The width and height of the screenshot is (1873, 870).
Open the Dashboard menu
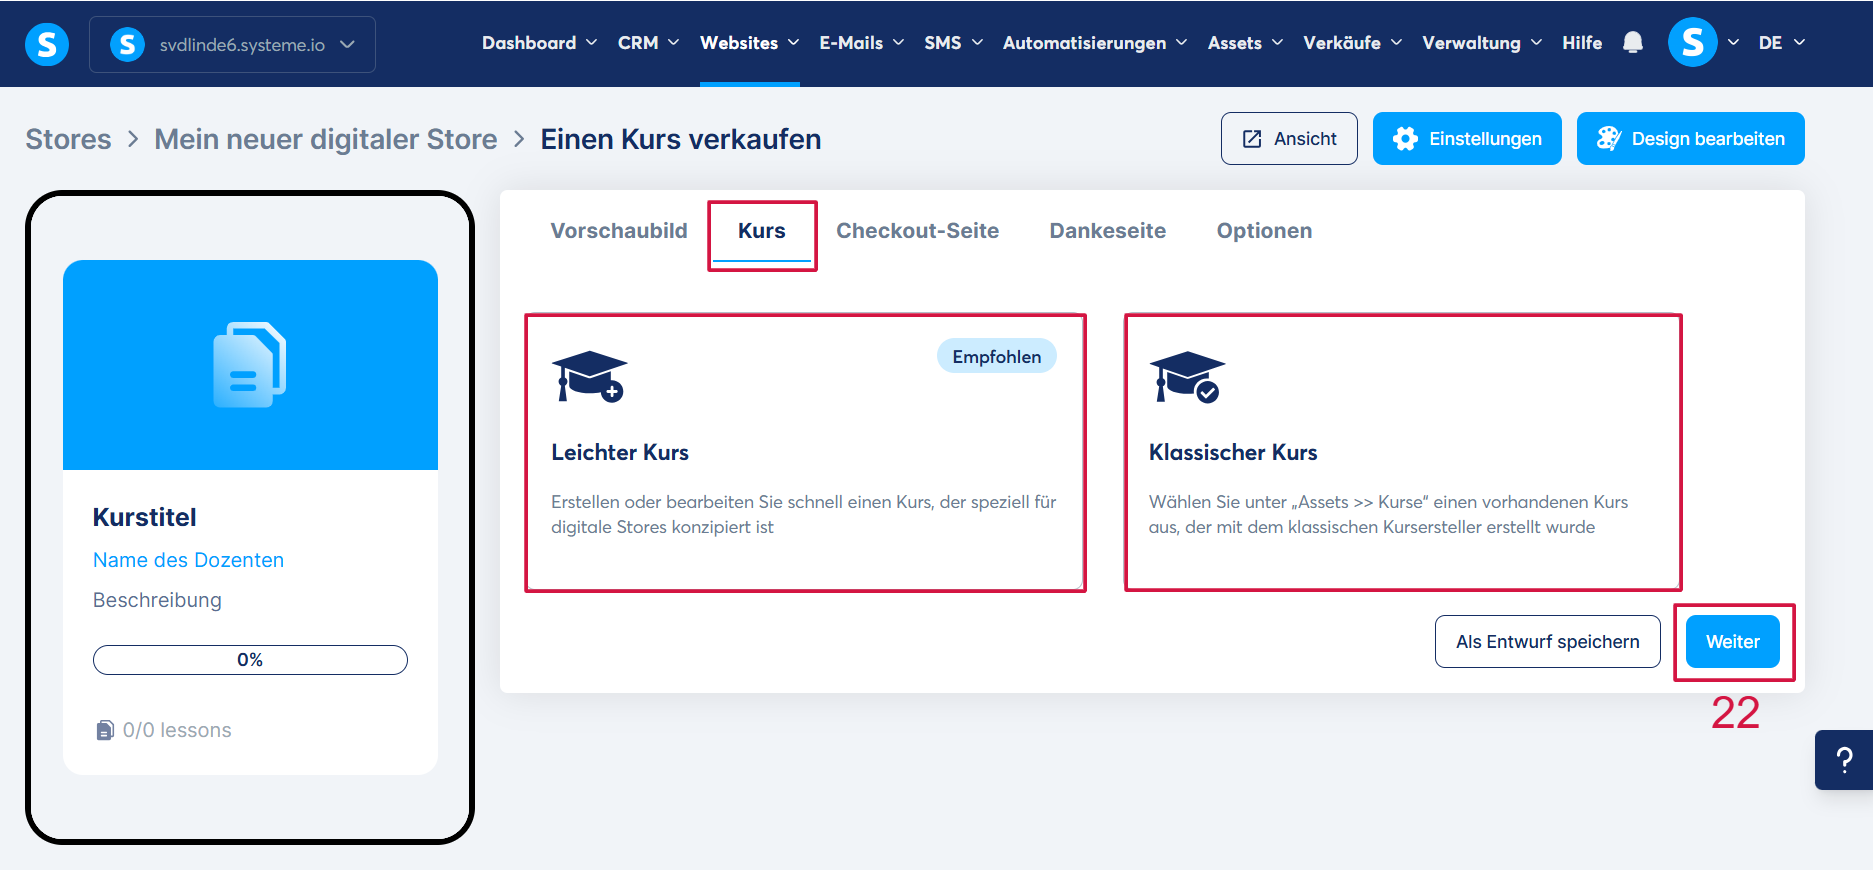tap(539, 43)
